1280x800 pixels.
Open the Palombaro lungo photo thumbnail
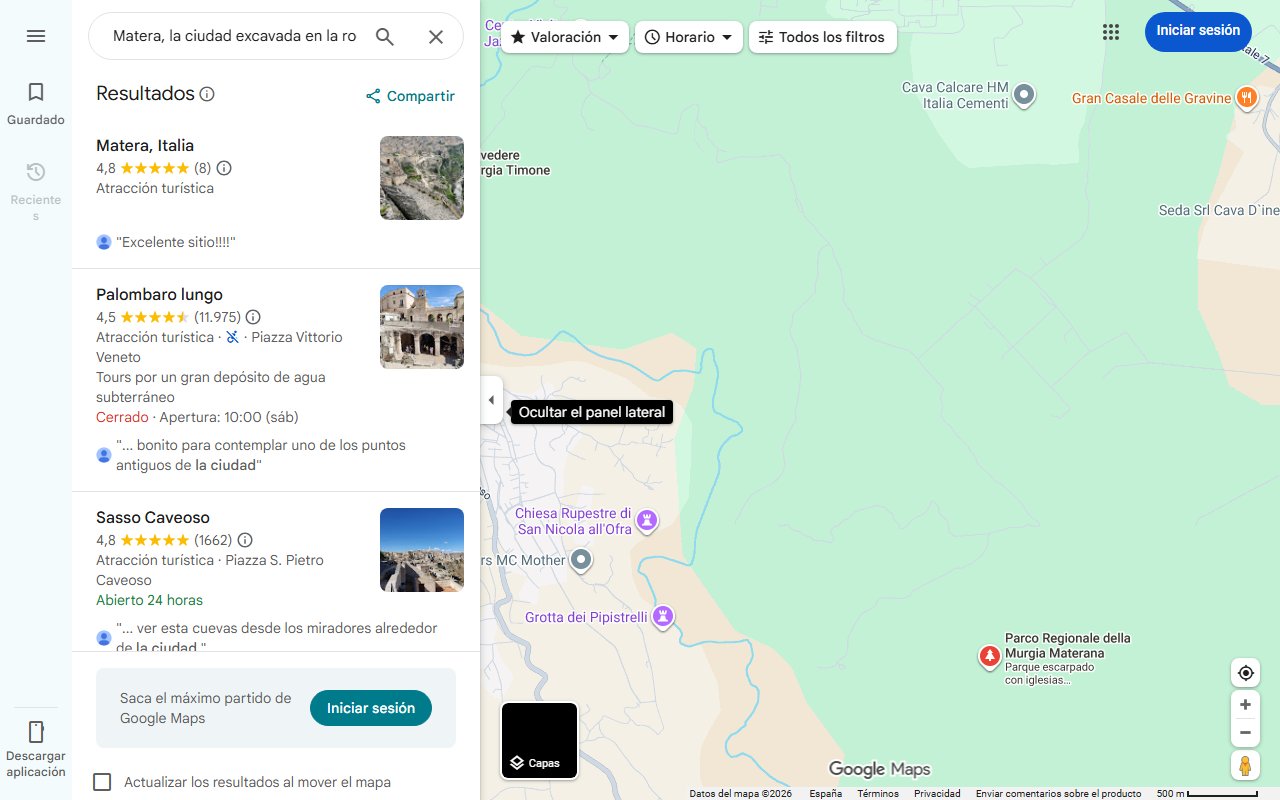(421, 327)
